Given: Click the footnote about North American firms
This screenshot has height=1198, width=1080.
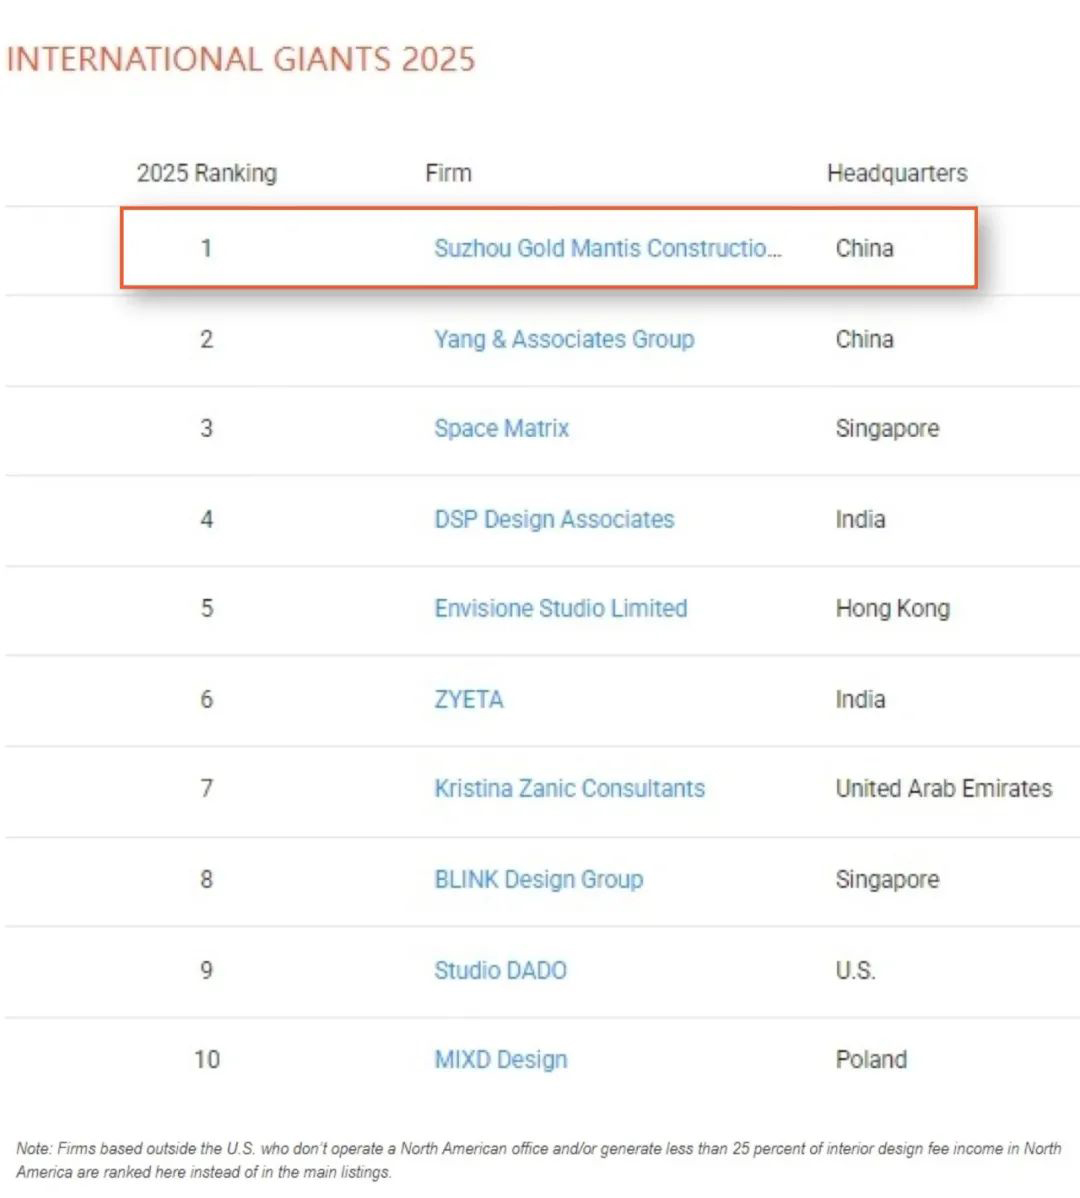Looking at the screenshot, I should coord(538,1160).
